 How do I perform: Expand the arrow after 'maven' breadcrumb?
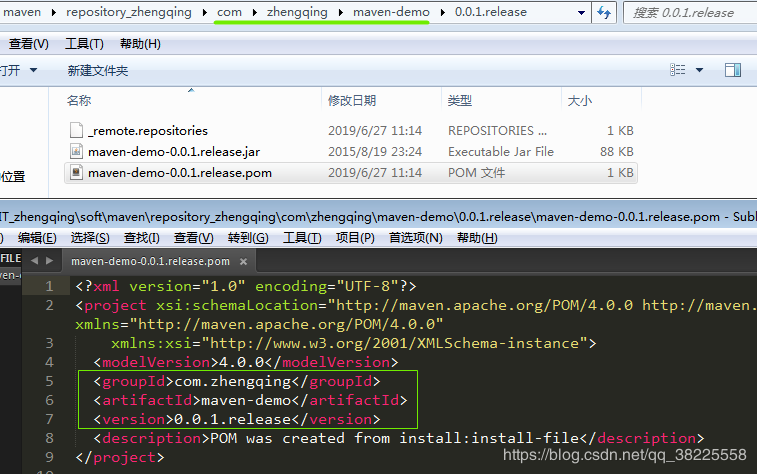point(54,13)
